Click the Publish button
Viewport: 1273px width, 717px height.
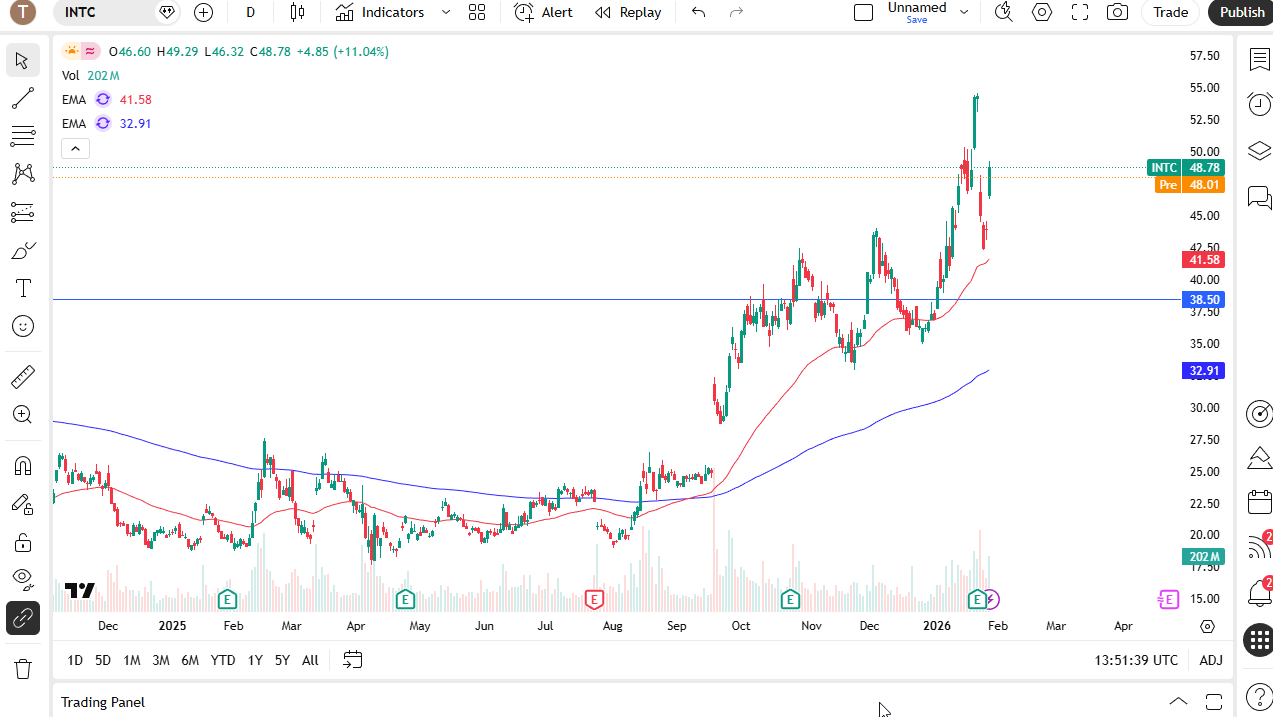coord(1242,12)
